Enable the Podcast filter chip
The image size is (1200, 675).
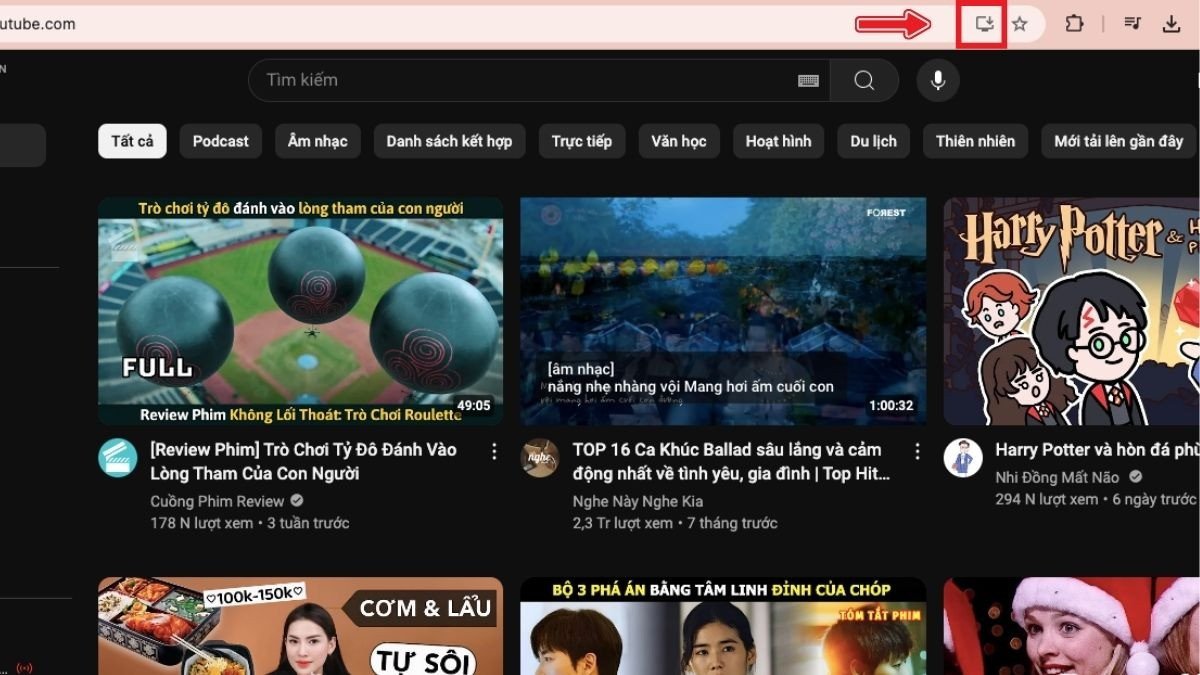pyautogui.click(x=220, y=141)
